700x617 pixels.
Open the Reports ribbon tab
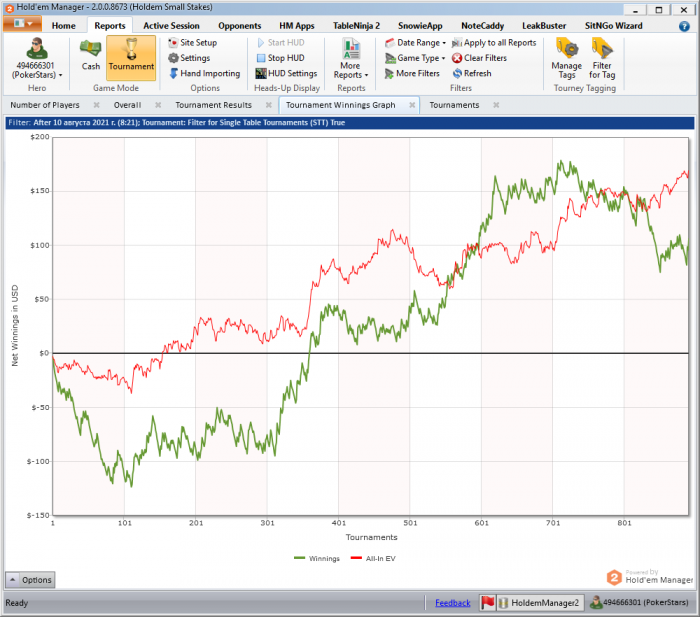tap(110, 26)
